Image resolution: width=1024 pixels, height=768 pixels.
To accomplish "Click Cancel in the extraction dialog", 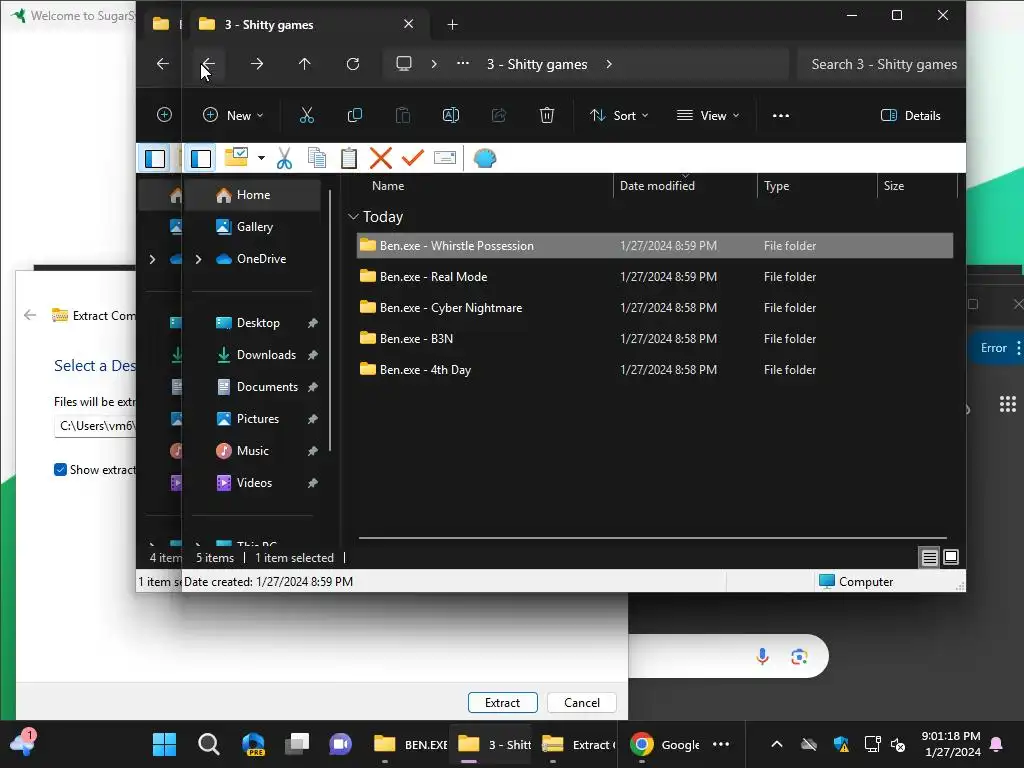I will coord(581,703).
